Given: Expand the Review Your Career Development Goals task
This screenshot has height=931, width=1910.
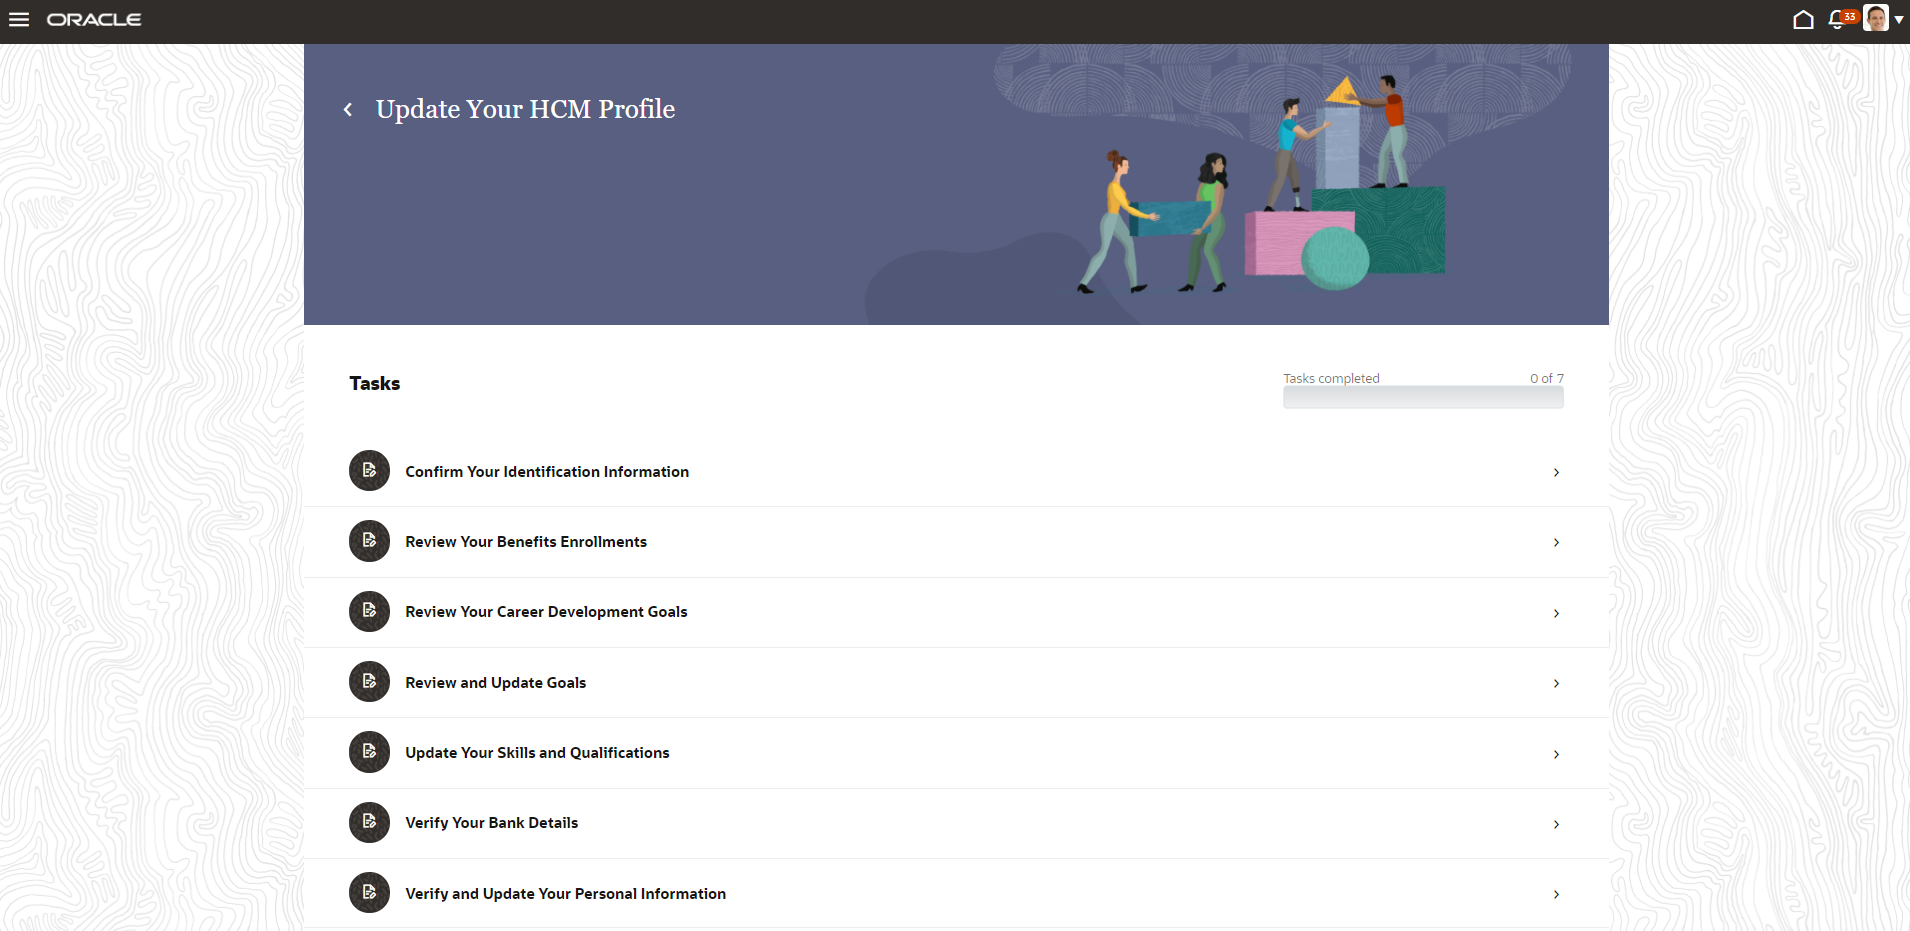Looking at the screenshot, I should (1557, 613).
